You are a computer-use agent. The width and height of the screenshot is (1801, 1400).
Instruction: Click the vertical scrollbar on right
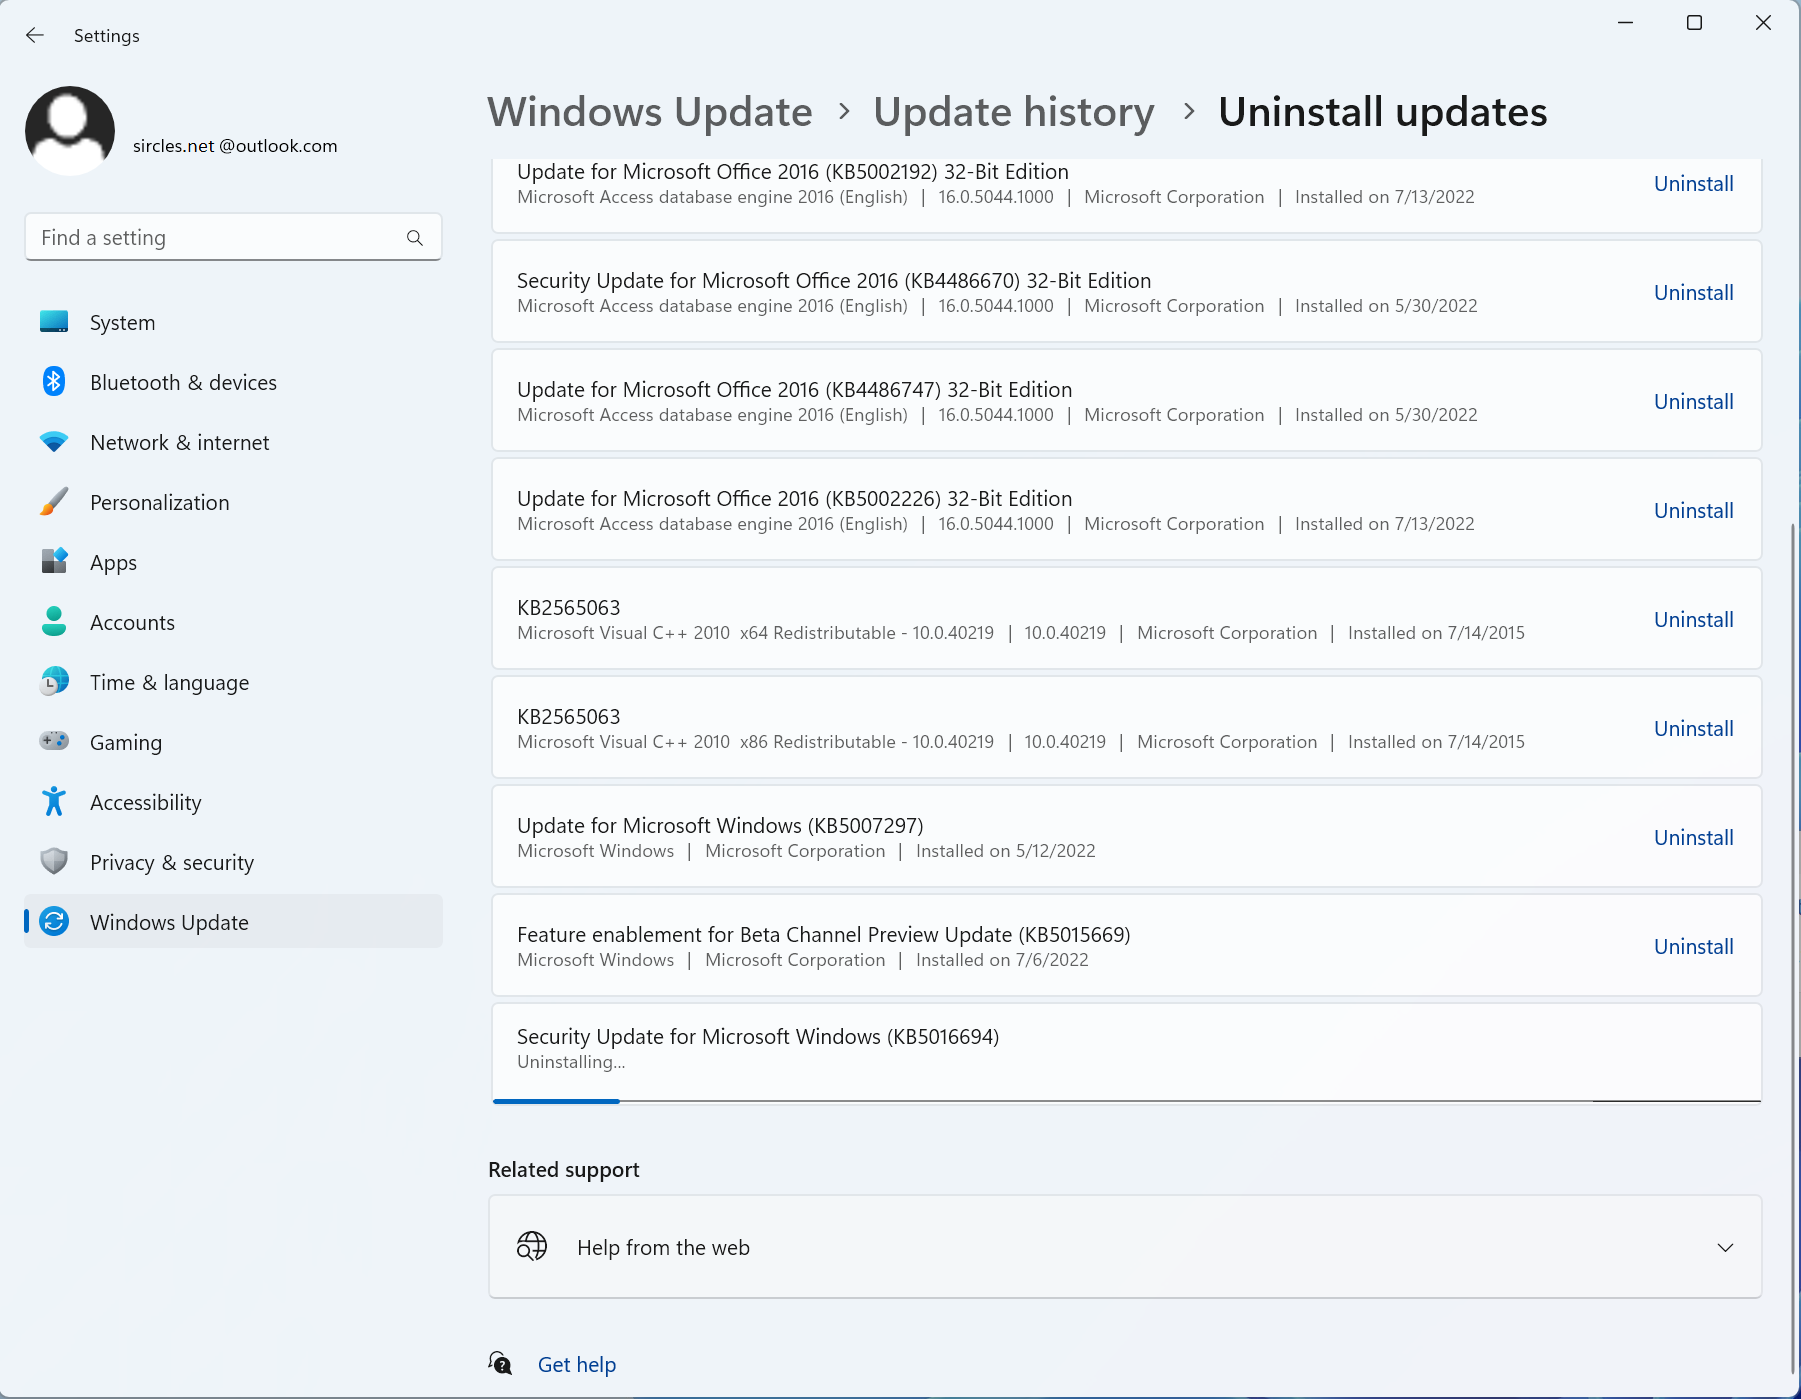tap(1793, 946)
